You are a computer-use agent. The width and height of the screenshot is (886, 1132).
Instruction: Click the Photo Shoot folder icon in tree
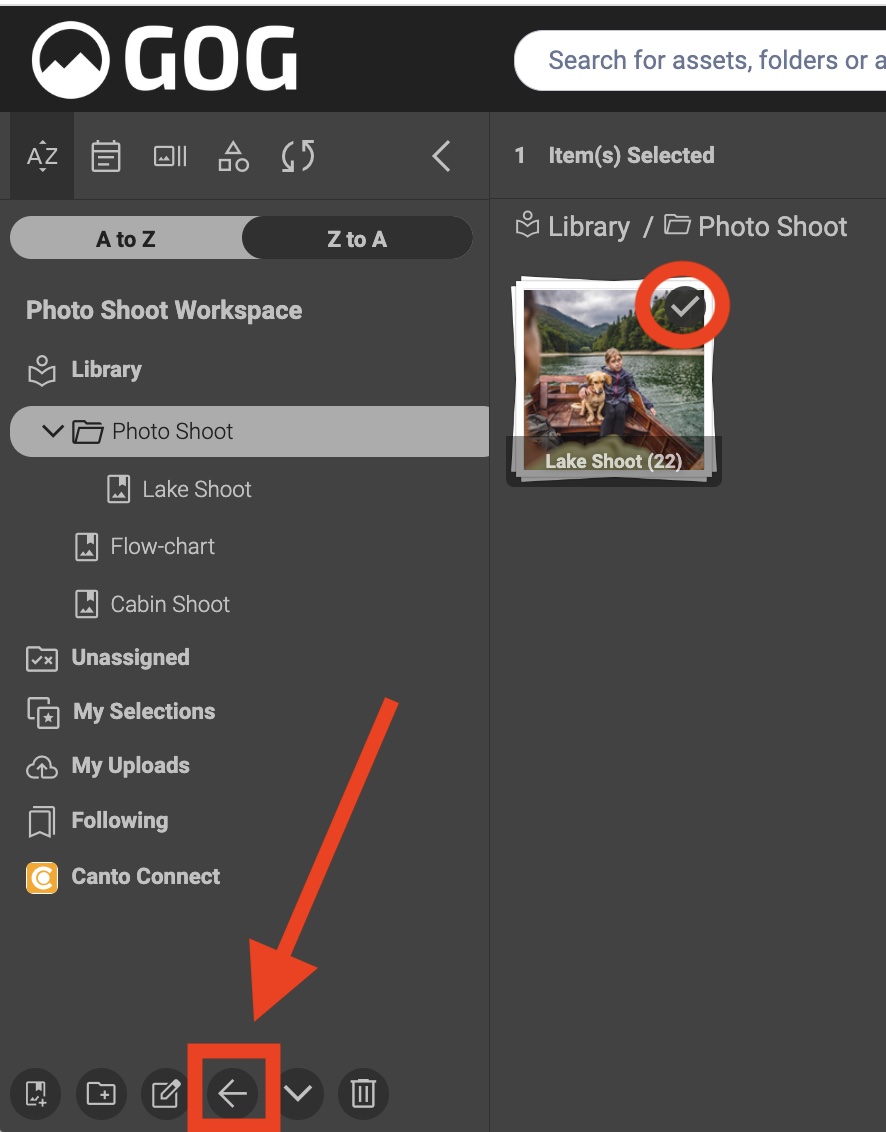87,432
